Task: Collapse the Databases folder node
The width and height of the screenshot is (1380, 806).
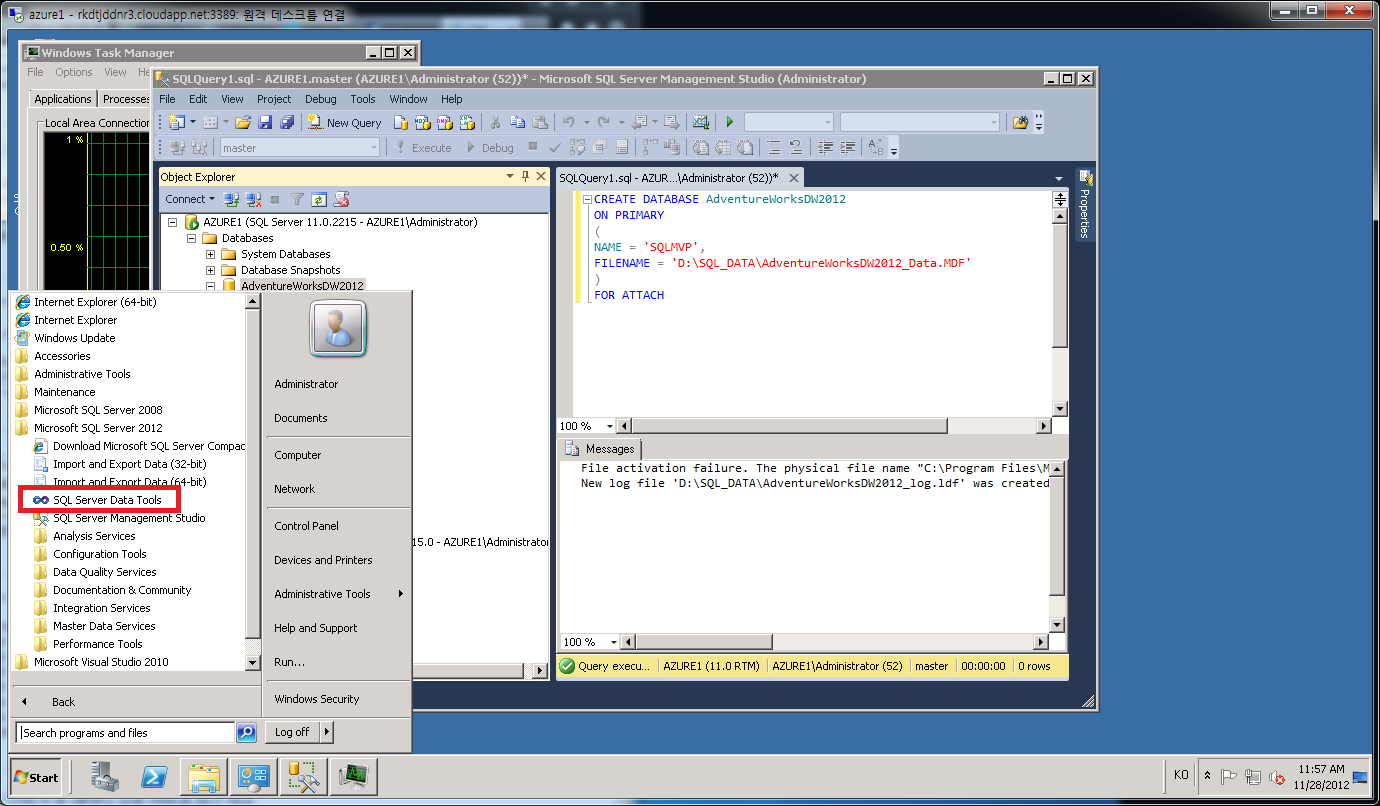Action: (191, 238)
